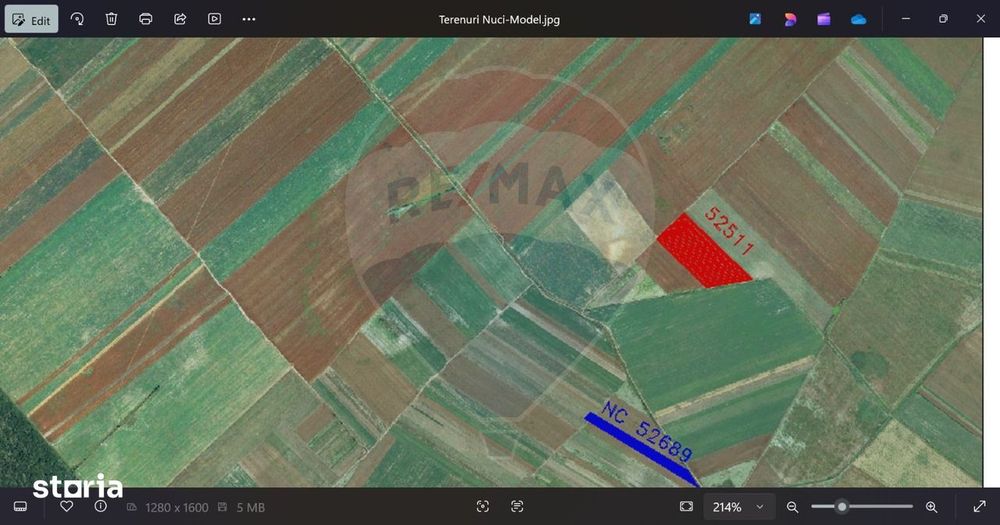Click the scan text icon in the bottom bar
The width and height of the screenshot is (1000, 525).
517,507
